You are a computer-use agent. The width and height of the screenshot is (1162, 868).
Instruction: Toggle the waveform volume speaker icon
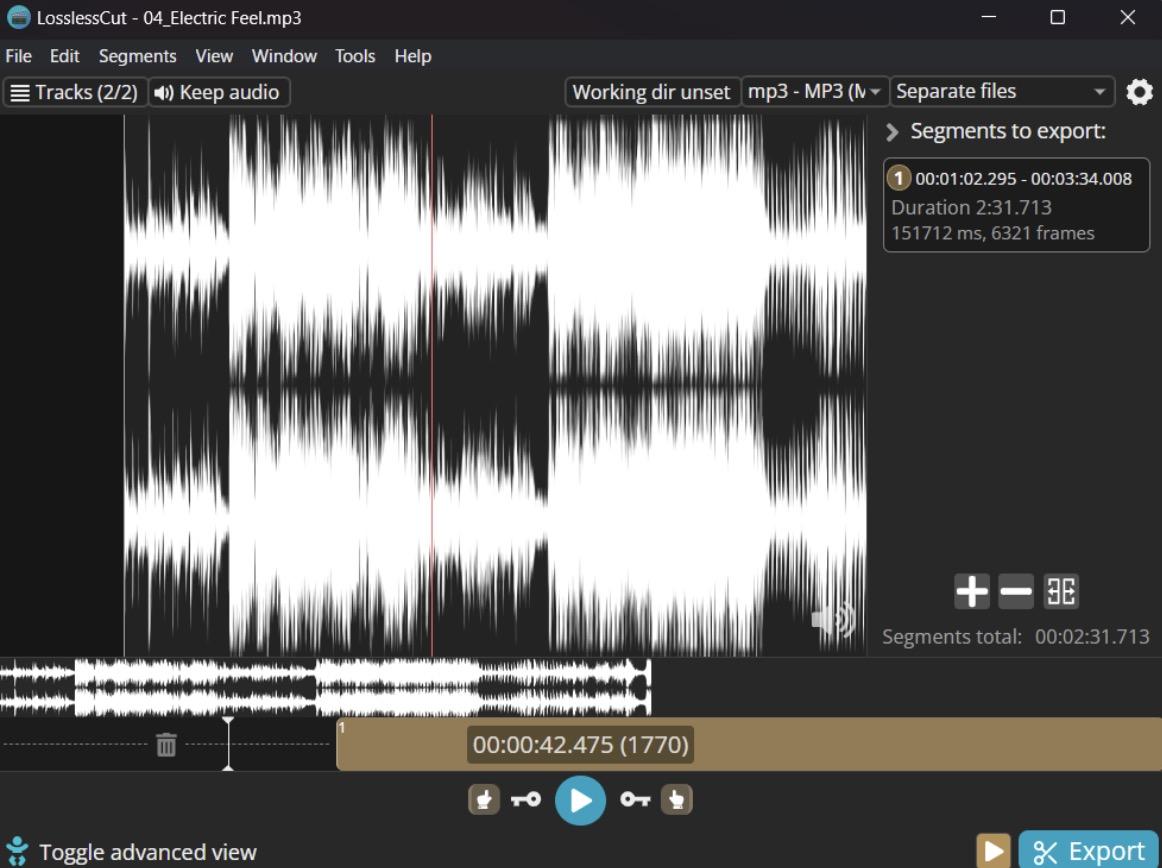pyautogui.click(x=834, y=619)
